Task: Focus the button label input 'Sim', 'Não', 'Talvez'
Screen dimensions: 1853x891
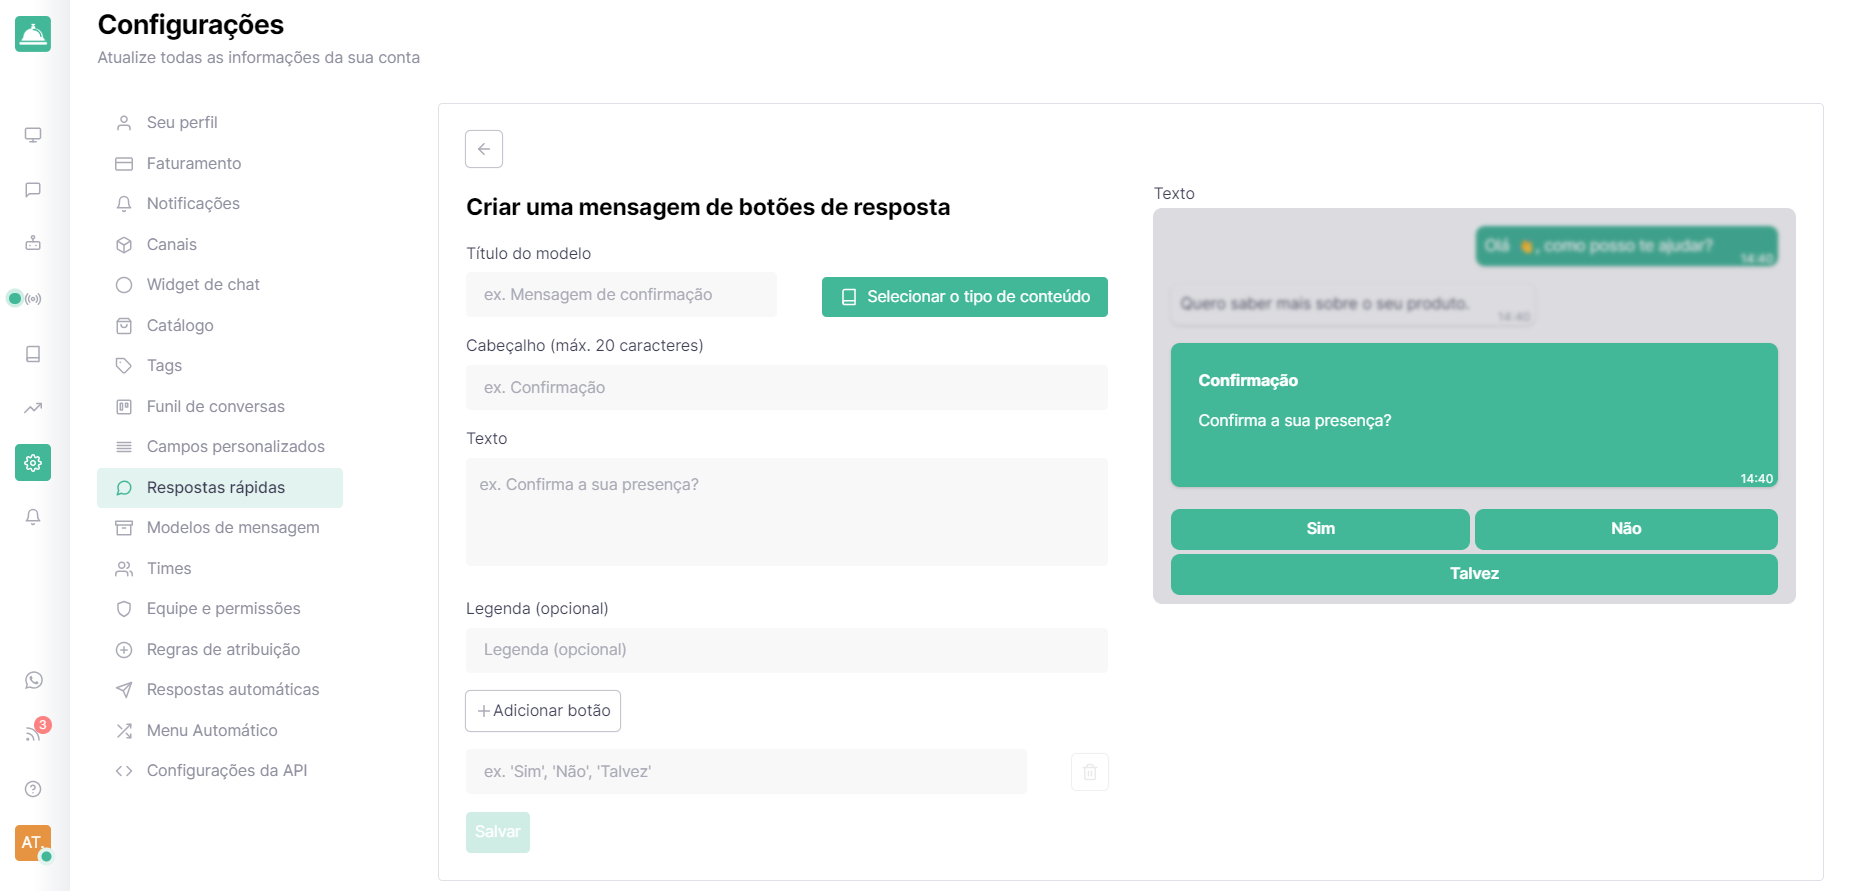Action: (746, 772)
